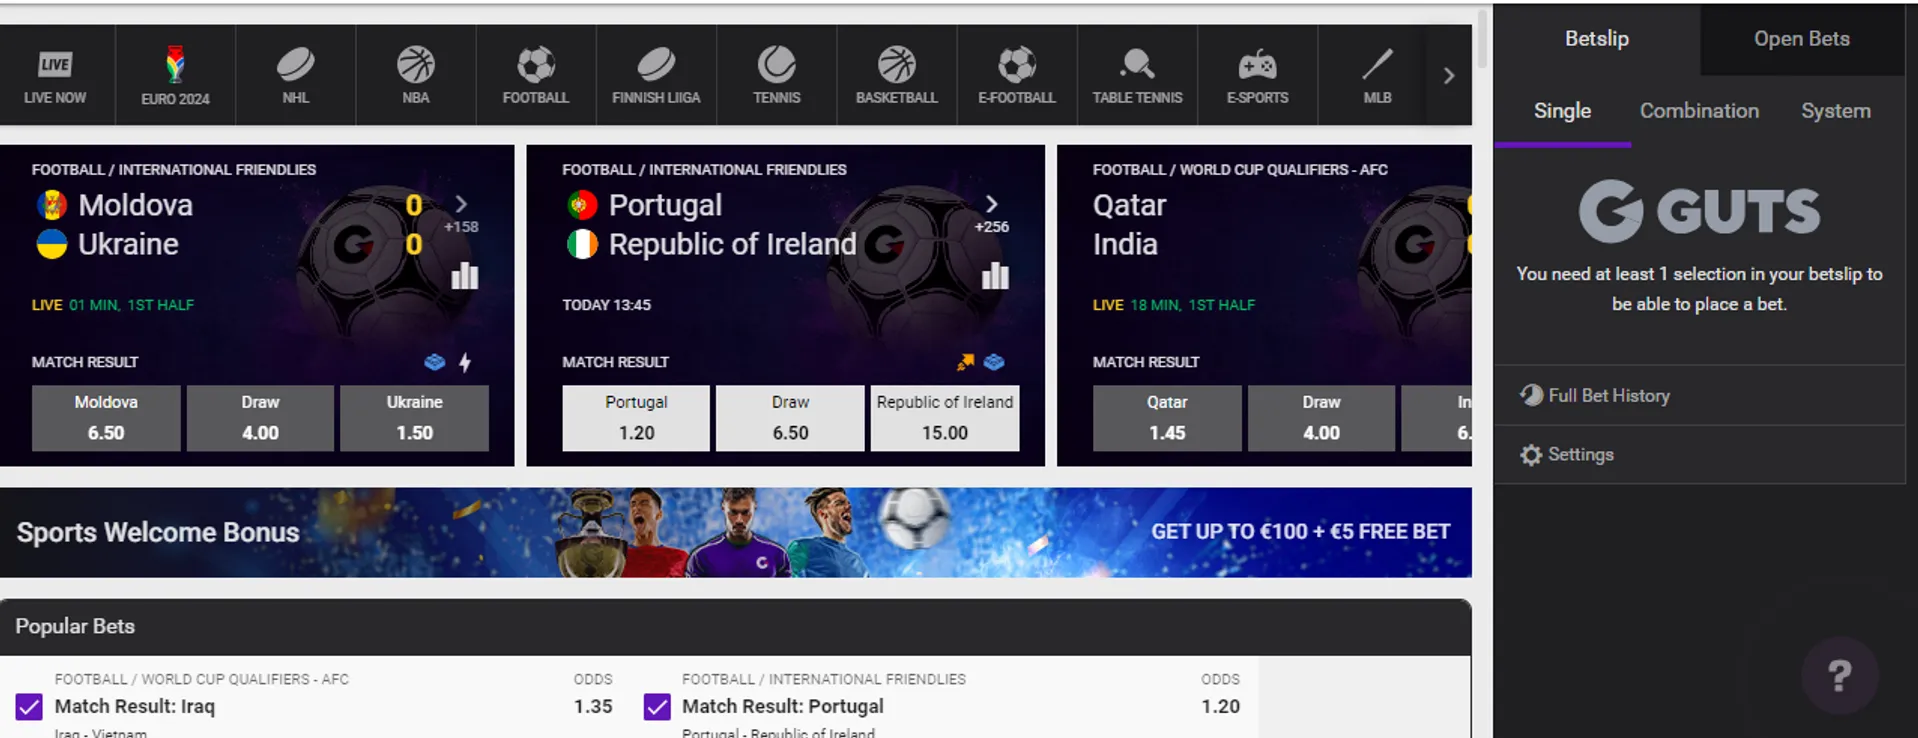Viewport: 1918px width, 738px height.
Task: Switch to Betslip tab
Action: pos(1597,39)
